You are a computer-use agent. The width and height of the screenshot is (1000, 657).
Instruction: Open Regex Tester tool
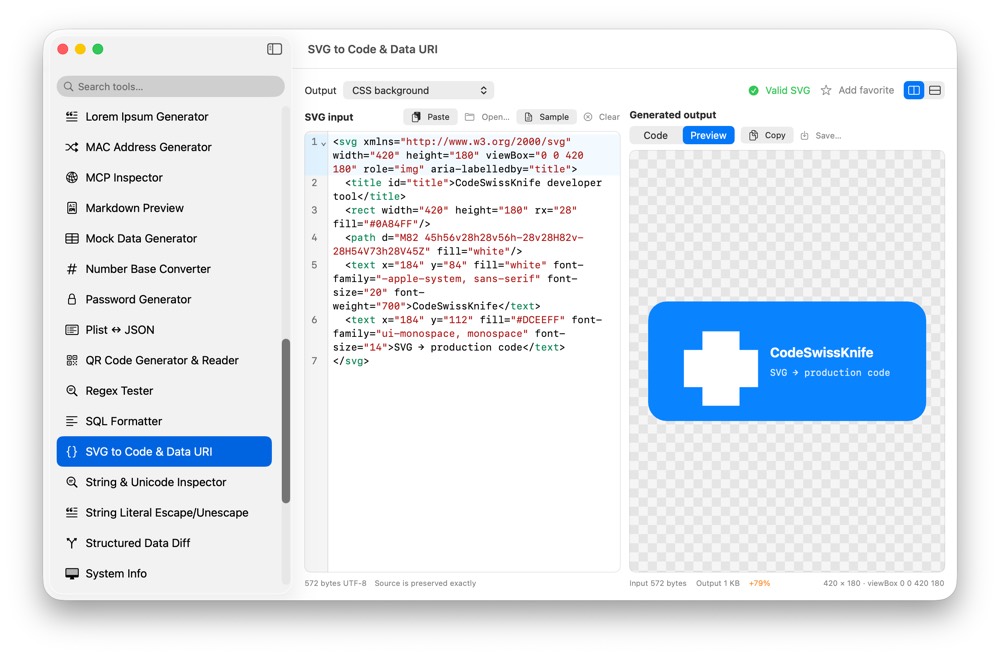[x=165, y=391]
